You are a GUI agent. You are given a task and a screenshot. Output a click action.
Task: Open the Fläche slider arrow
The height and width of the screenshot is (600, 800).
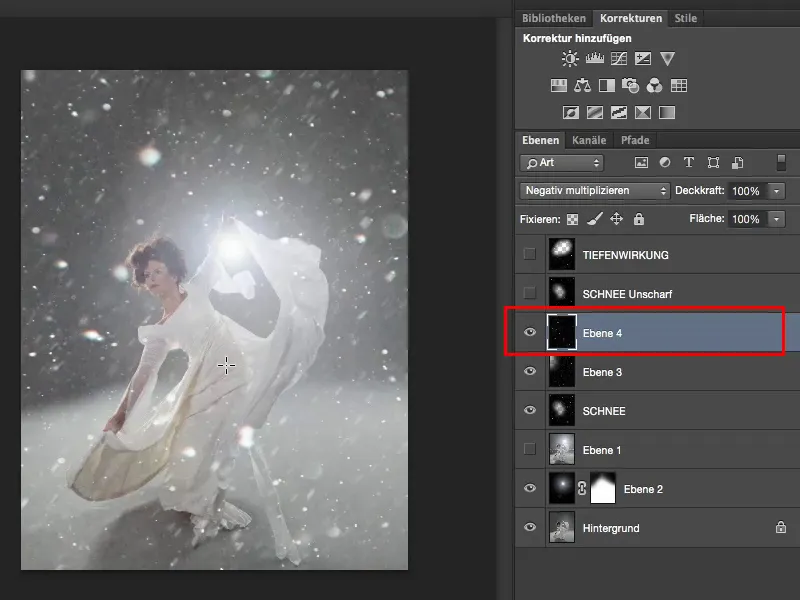pyautogui.click(x=777, y=219)
